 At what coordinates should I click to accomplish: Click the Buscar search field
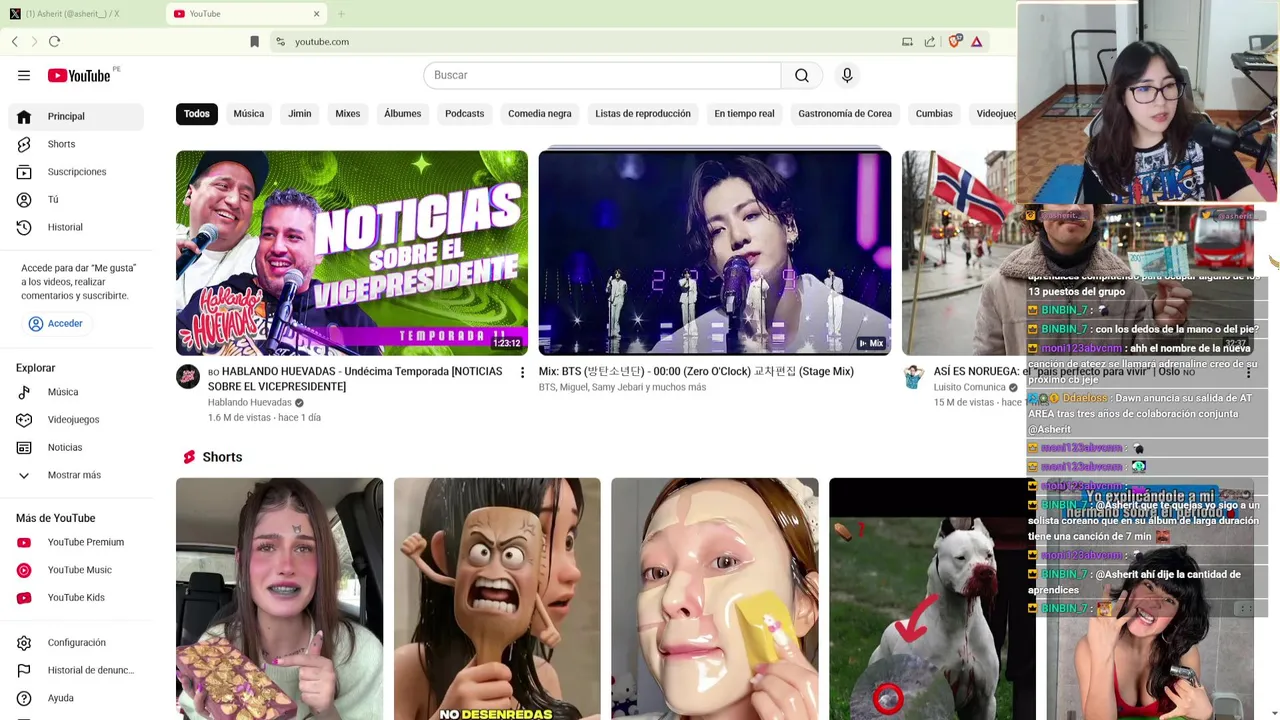point(602,75)
